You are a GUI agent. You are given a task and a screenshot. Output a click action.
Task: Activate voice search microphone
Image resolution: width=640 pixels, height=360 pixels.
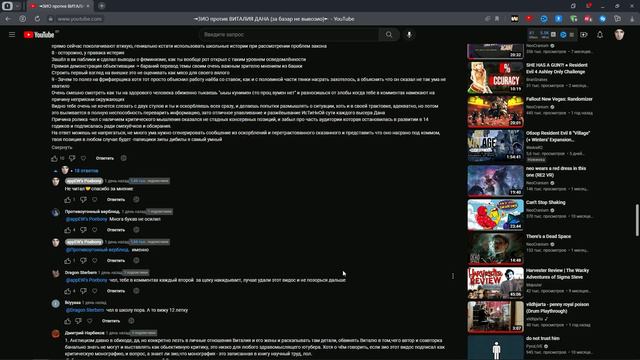pyautogui.click(x=409, y=35)
